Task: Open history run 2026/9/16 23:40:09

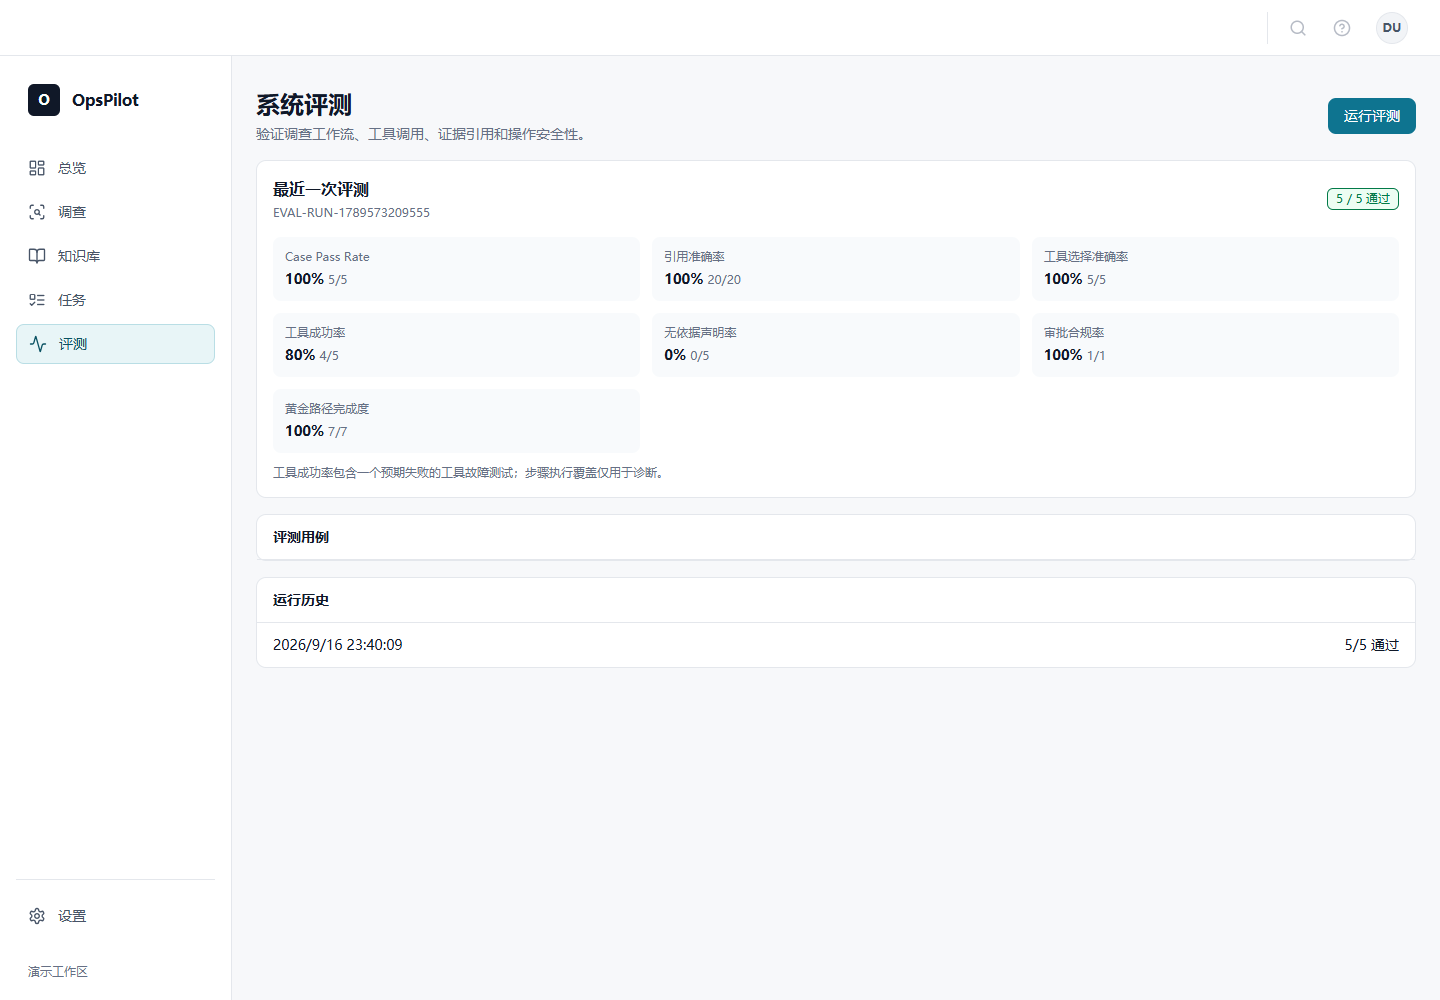Action: (x=836, y=645)
